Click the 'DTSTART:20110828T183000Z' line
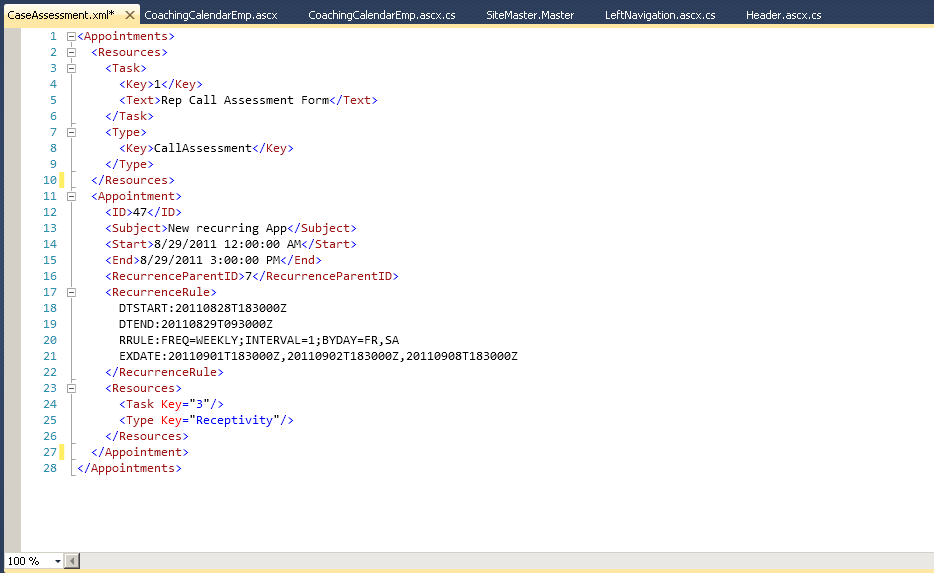This screenshot has height=573, width=934. [203, 308]
